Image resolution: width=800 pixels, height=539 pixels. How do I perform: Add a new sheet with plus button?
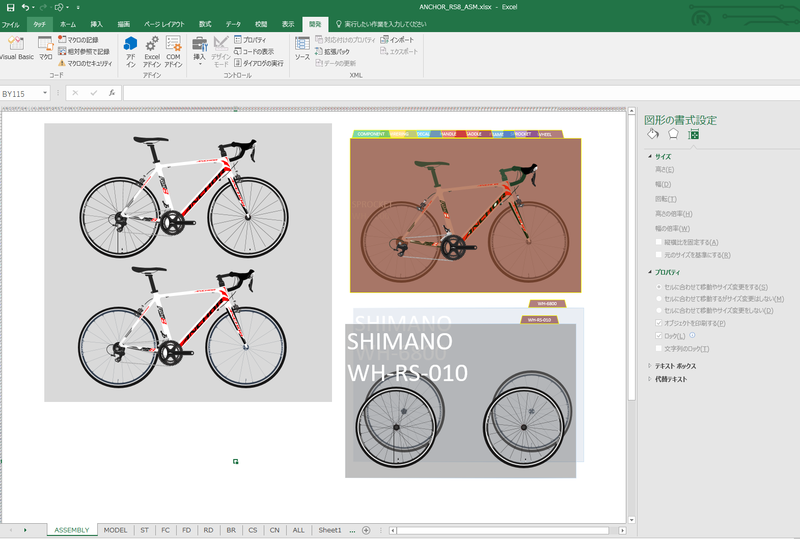pyautogui.click(x=366, y=530)
